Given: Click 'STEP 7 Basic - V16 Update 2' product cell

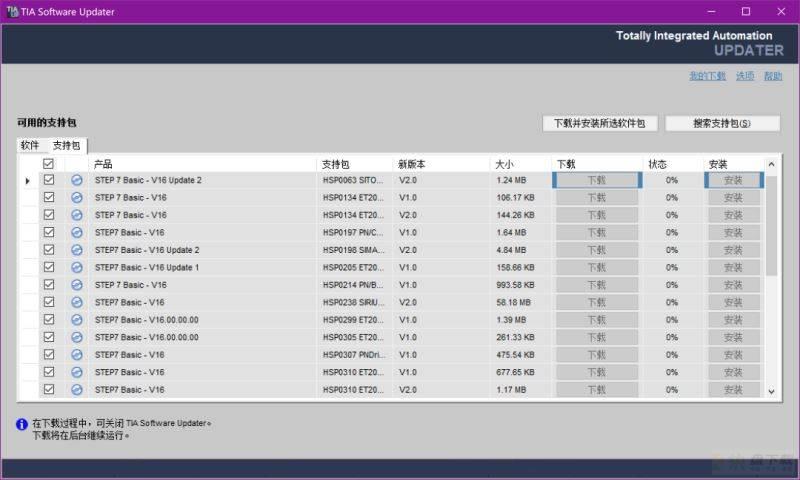Looking at the screenshot, I should tap(204, 180).
